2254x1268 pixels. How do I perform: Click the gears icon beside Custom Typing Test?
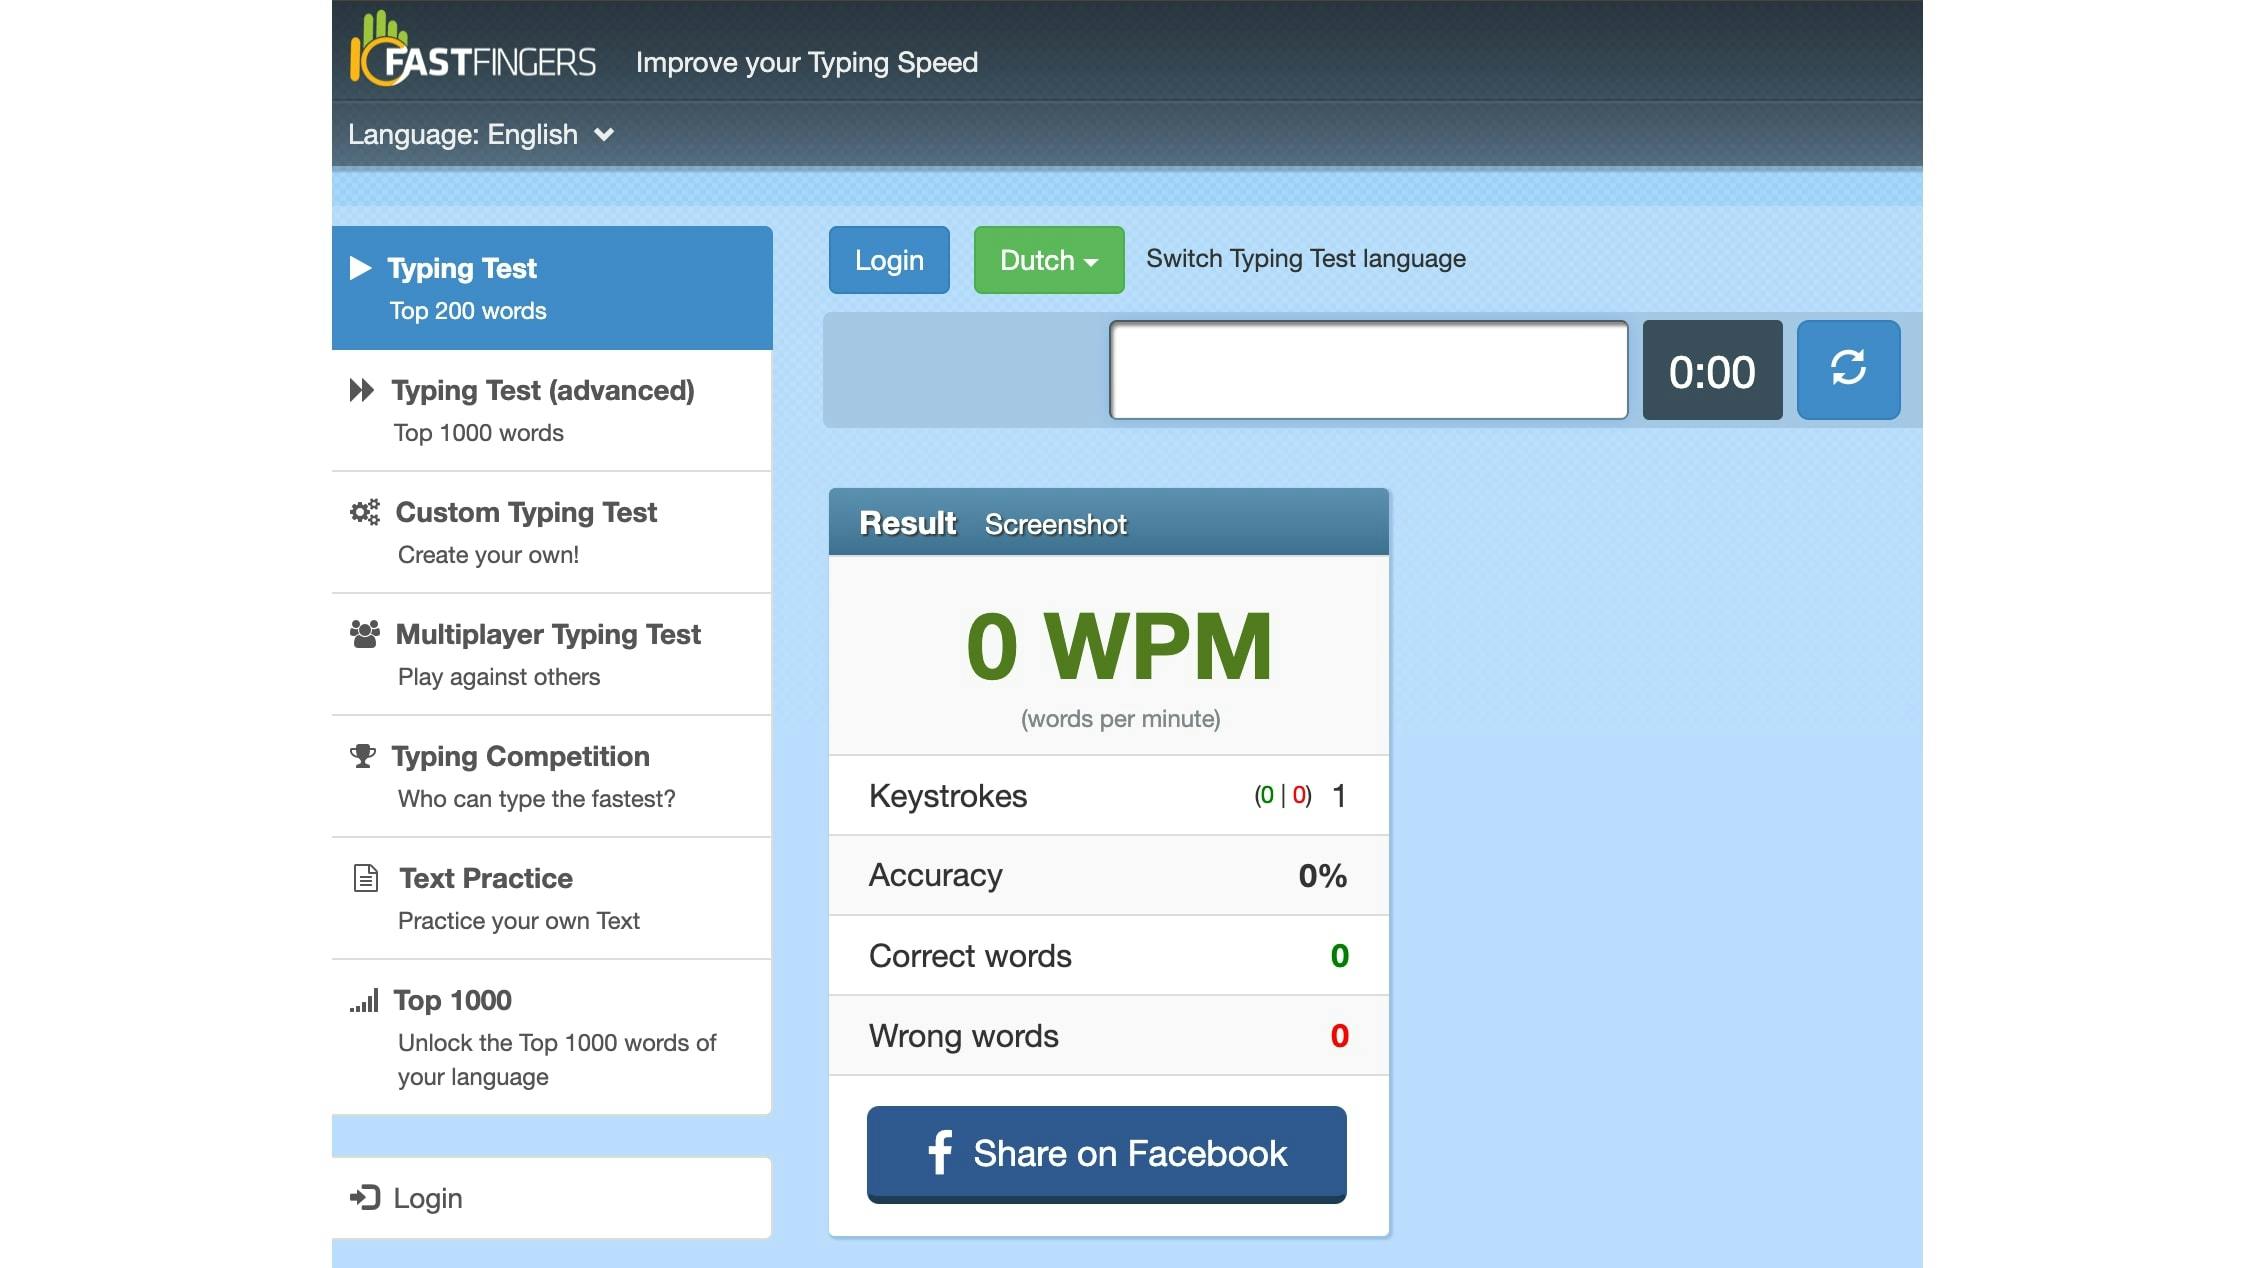click(364, 512)
